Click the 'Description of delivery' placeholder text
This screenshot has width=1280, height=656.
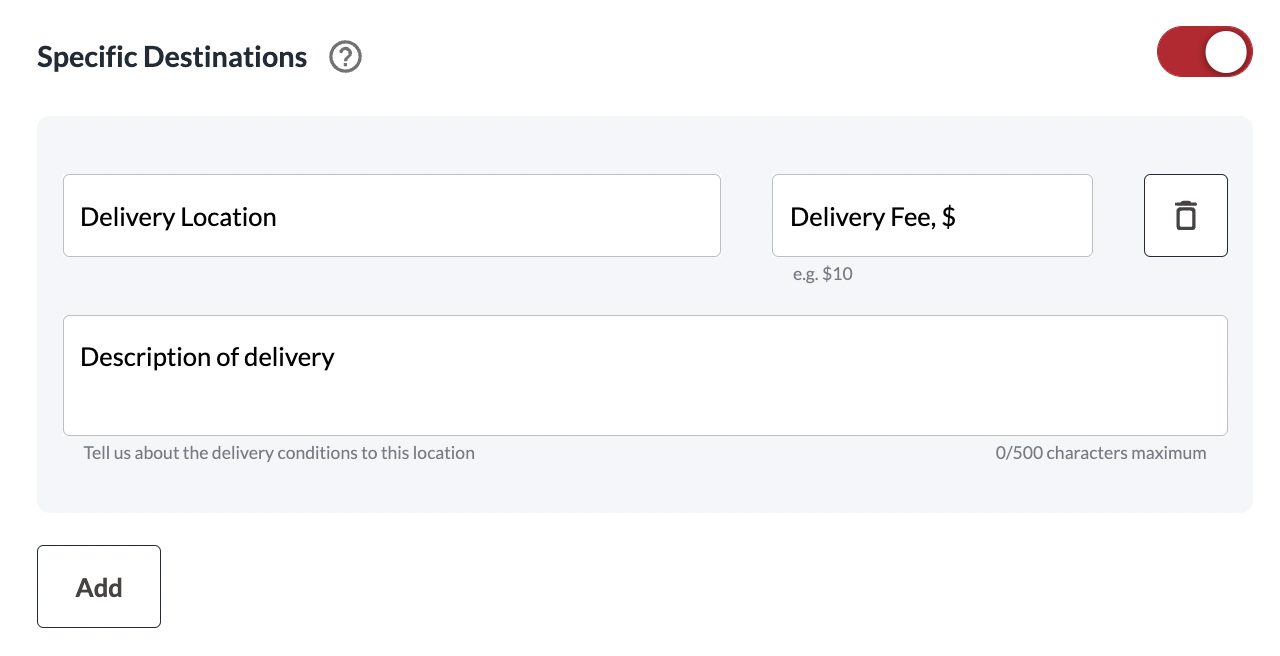tap(207, 357)
